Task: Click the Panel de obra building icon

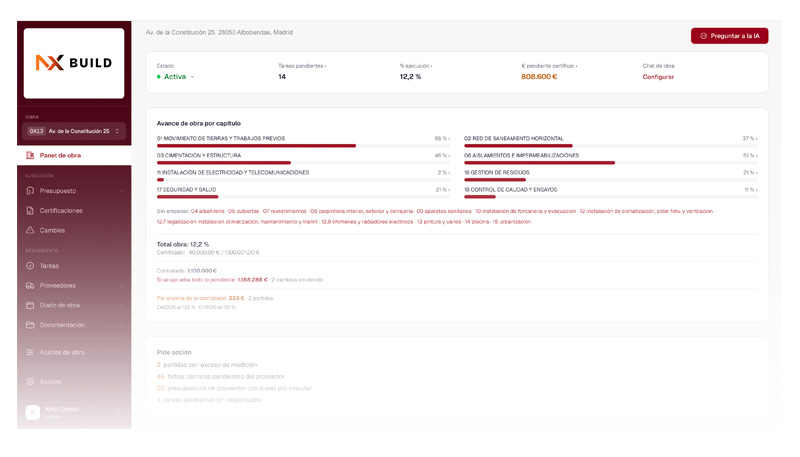Action: click(30, 155)
